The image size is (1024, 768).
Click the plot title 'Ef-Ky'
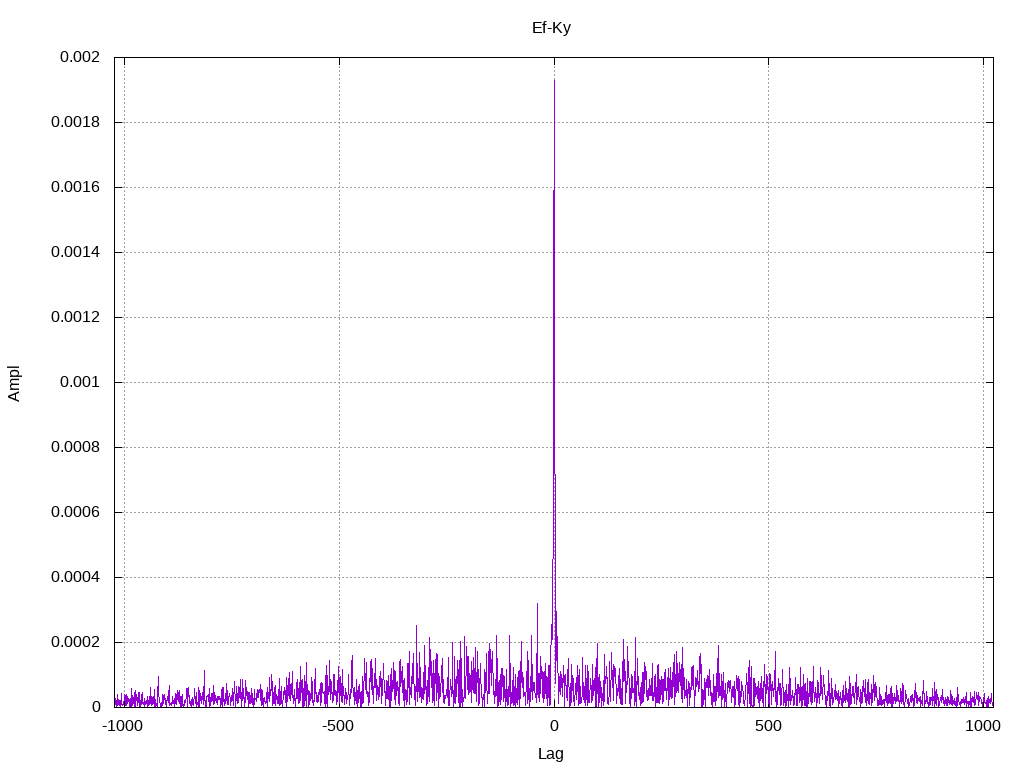coord(551,28)
